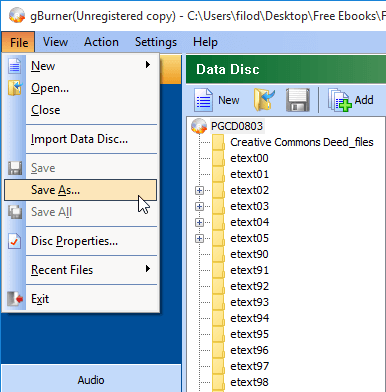This screenshot has height=392, width=386.
Task: Click the Data Disc panel header
Action: tap(286, 69)
